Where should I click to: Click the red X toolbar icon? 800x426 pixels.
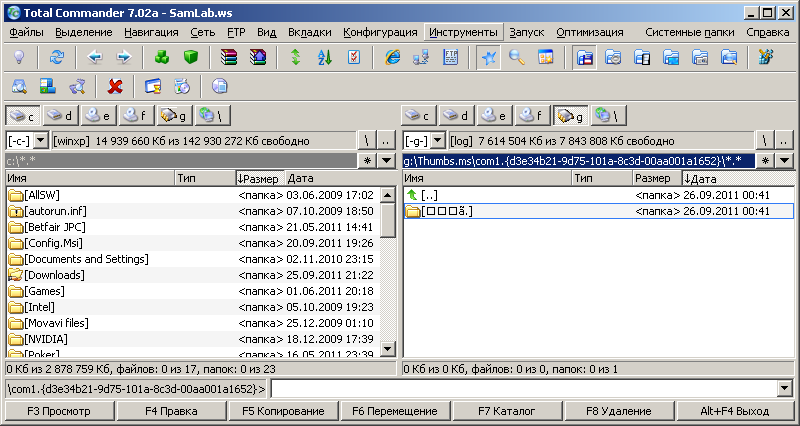pos(115,86)
